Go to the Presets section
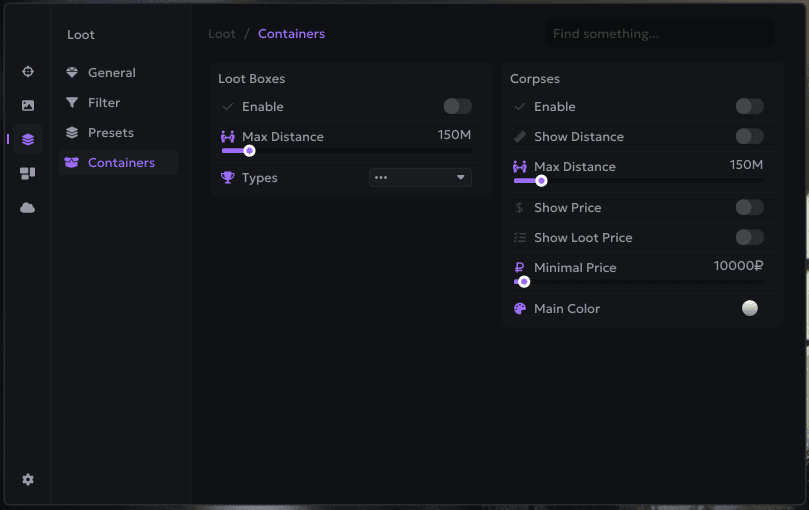Screen dimensions: 809x510 click(x=110, y=133)
